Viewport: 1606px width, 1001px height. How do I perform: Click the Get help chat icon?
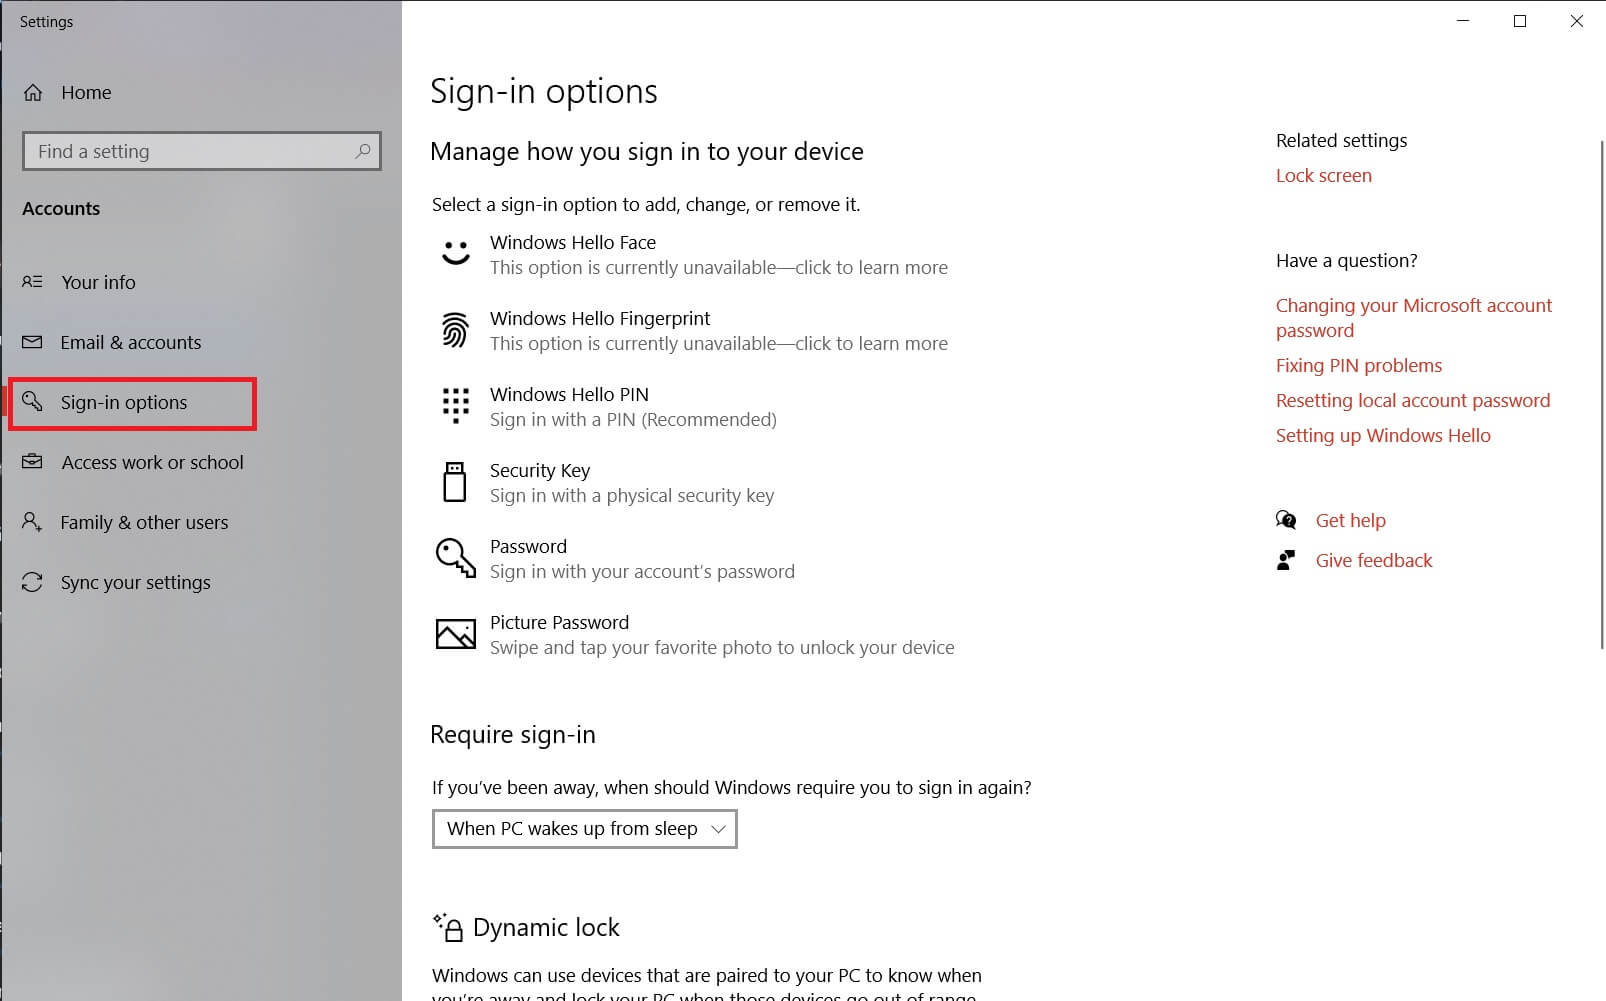coord(1286,520)
